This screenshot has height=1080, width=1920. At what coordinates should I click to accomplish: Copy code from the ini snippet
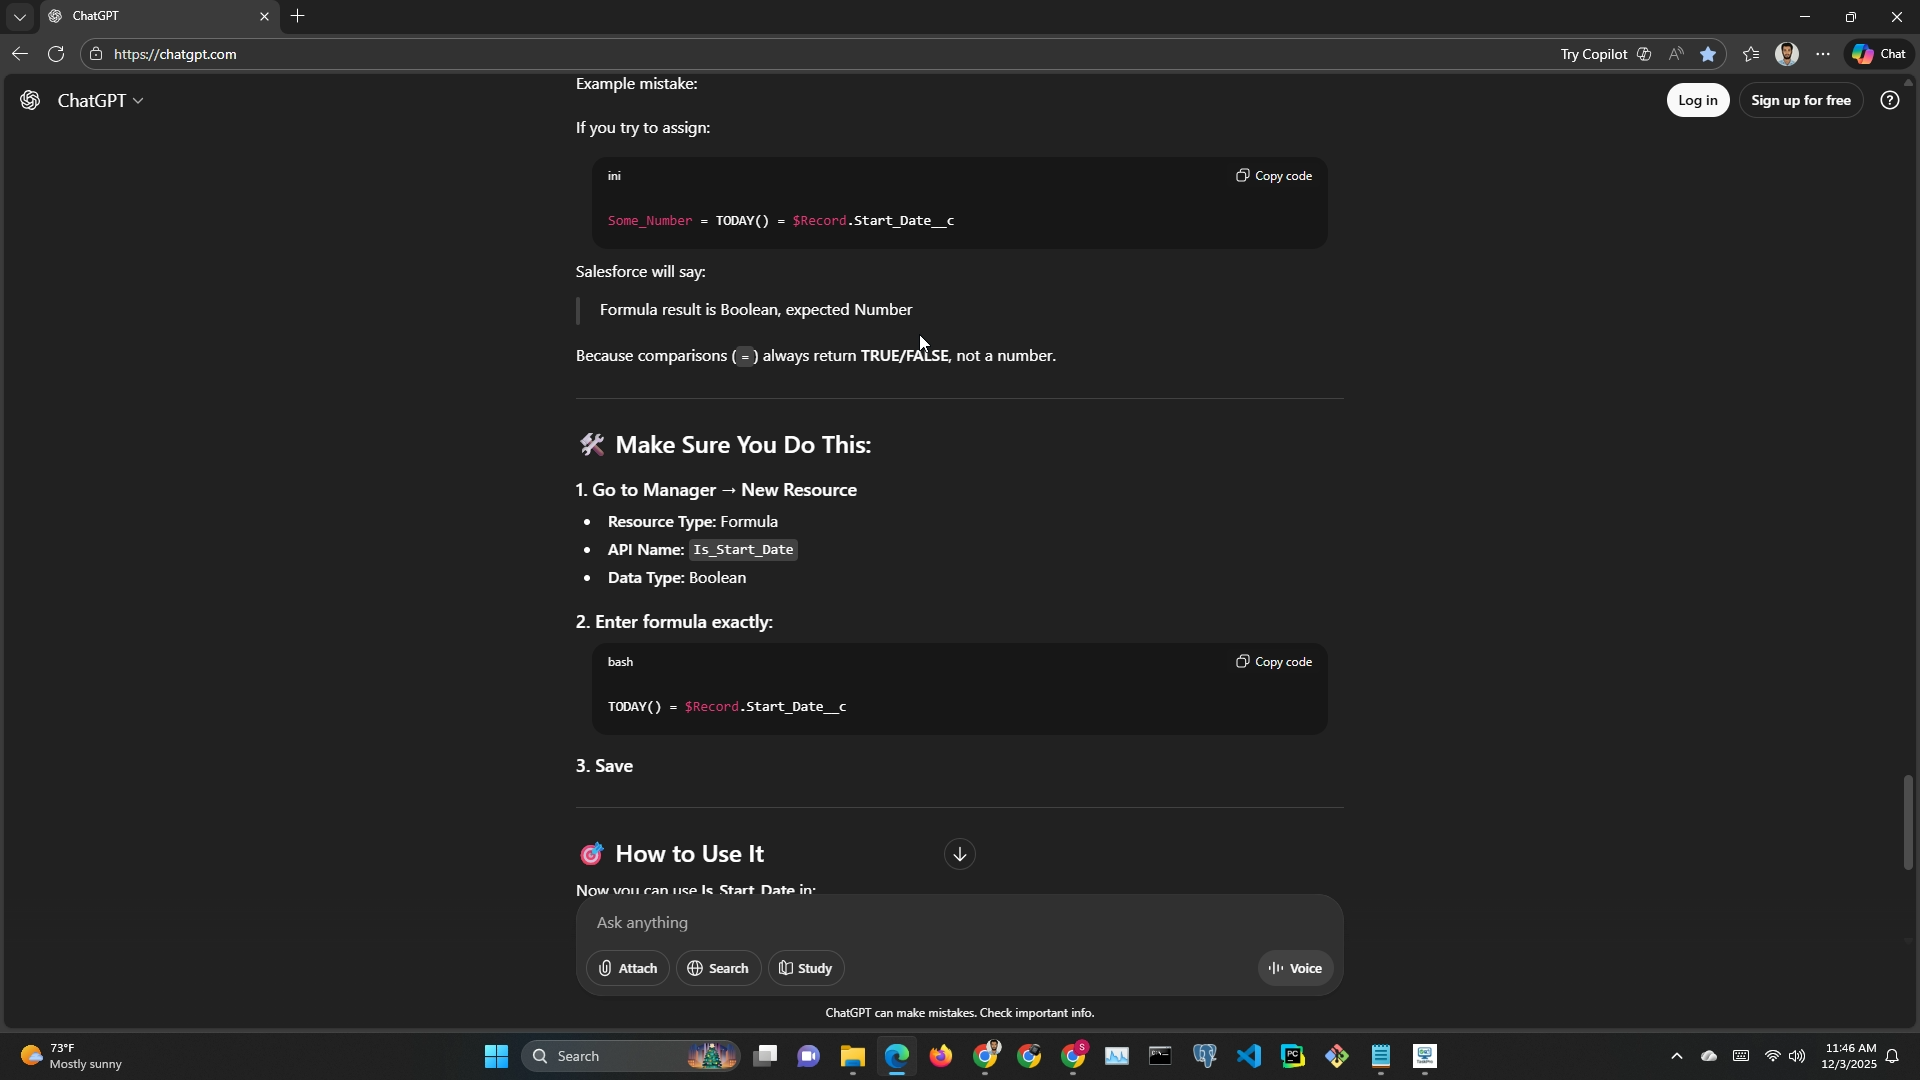[1274, 176]
